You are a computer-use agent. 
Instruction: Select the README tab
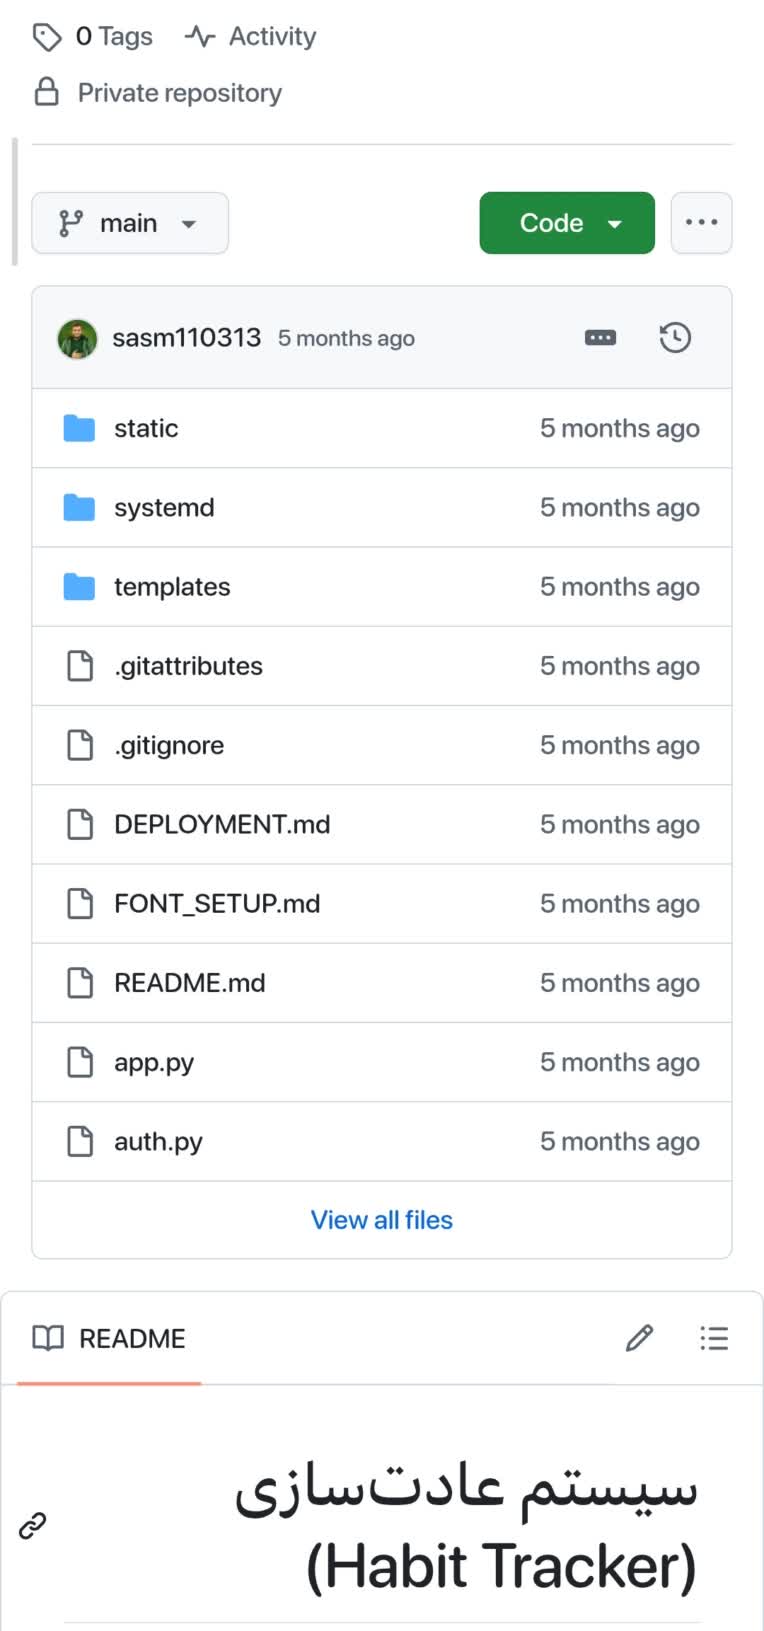(109, 1338)
